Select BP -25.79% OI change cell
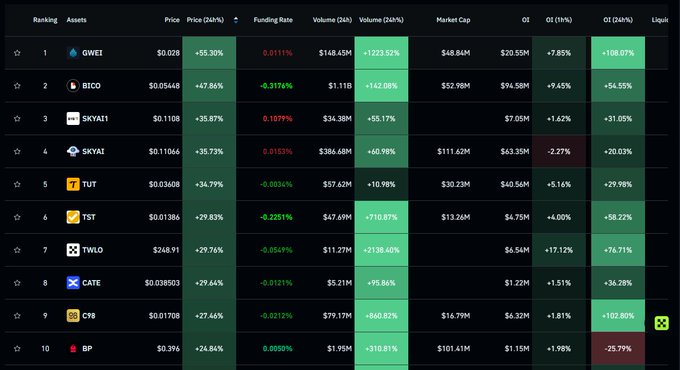 tap(618, 348)
